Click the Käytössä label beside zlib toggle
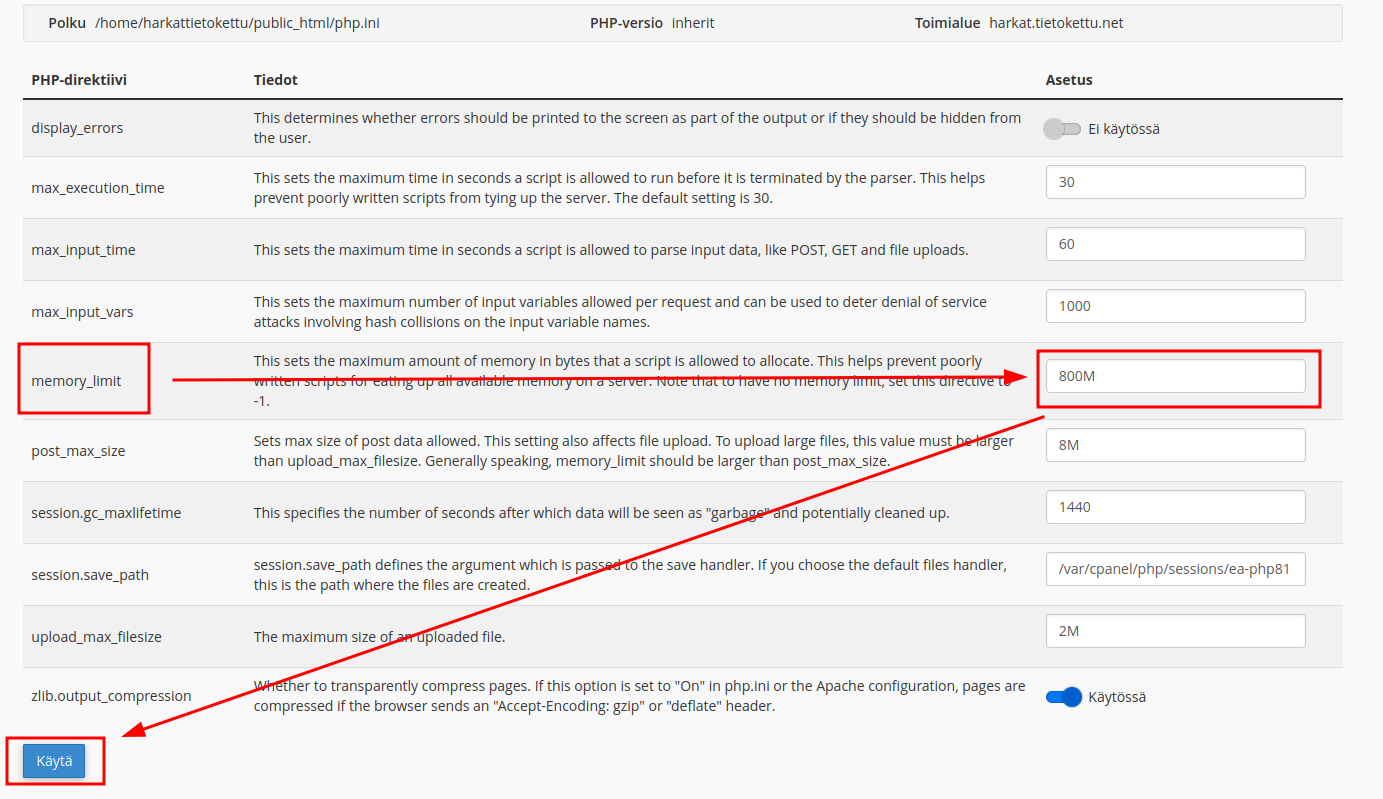1383x799 pixels. tap(1117, 697)
